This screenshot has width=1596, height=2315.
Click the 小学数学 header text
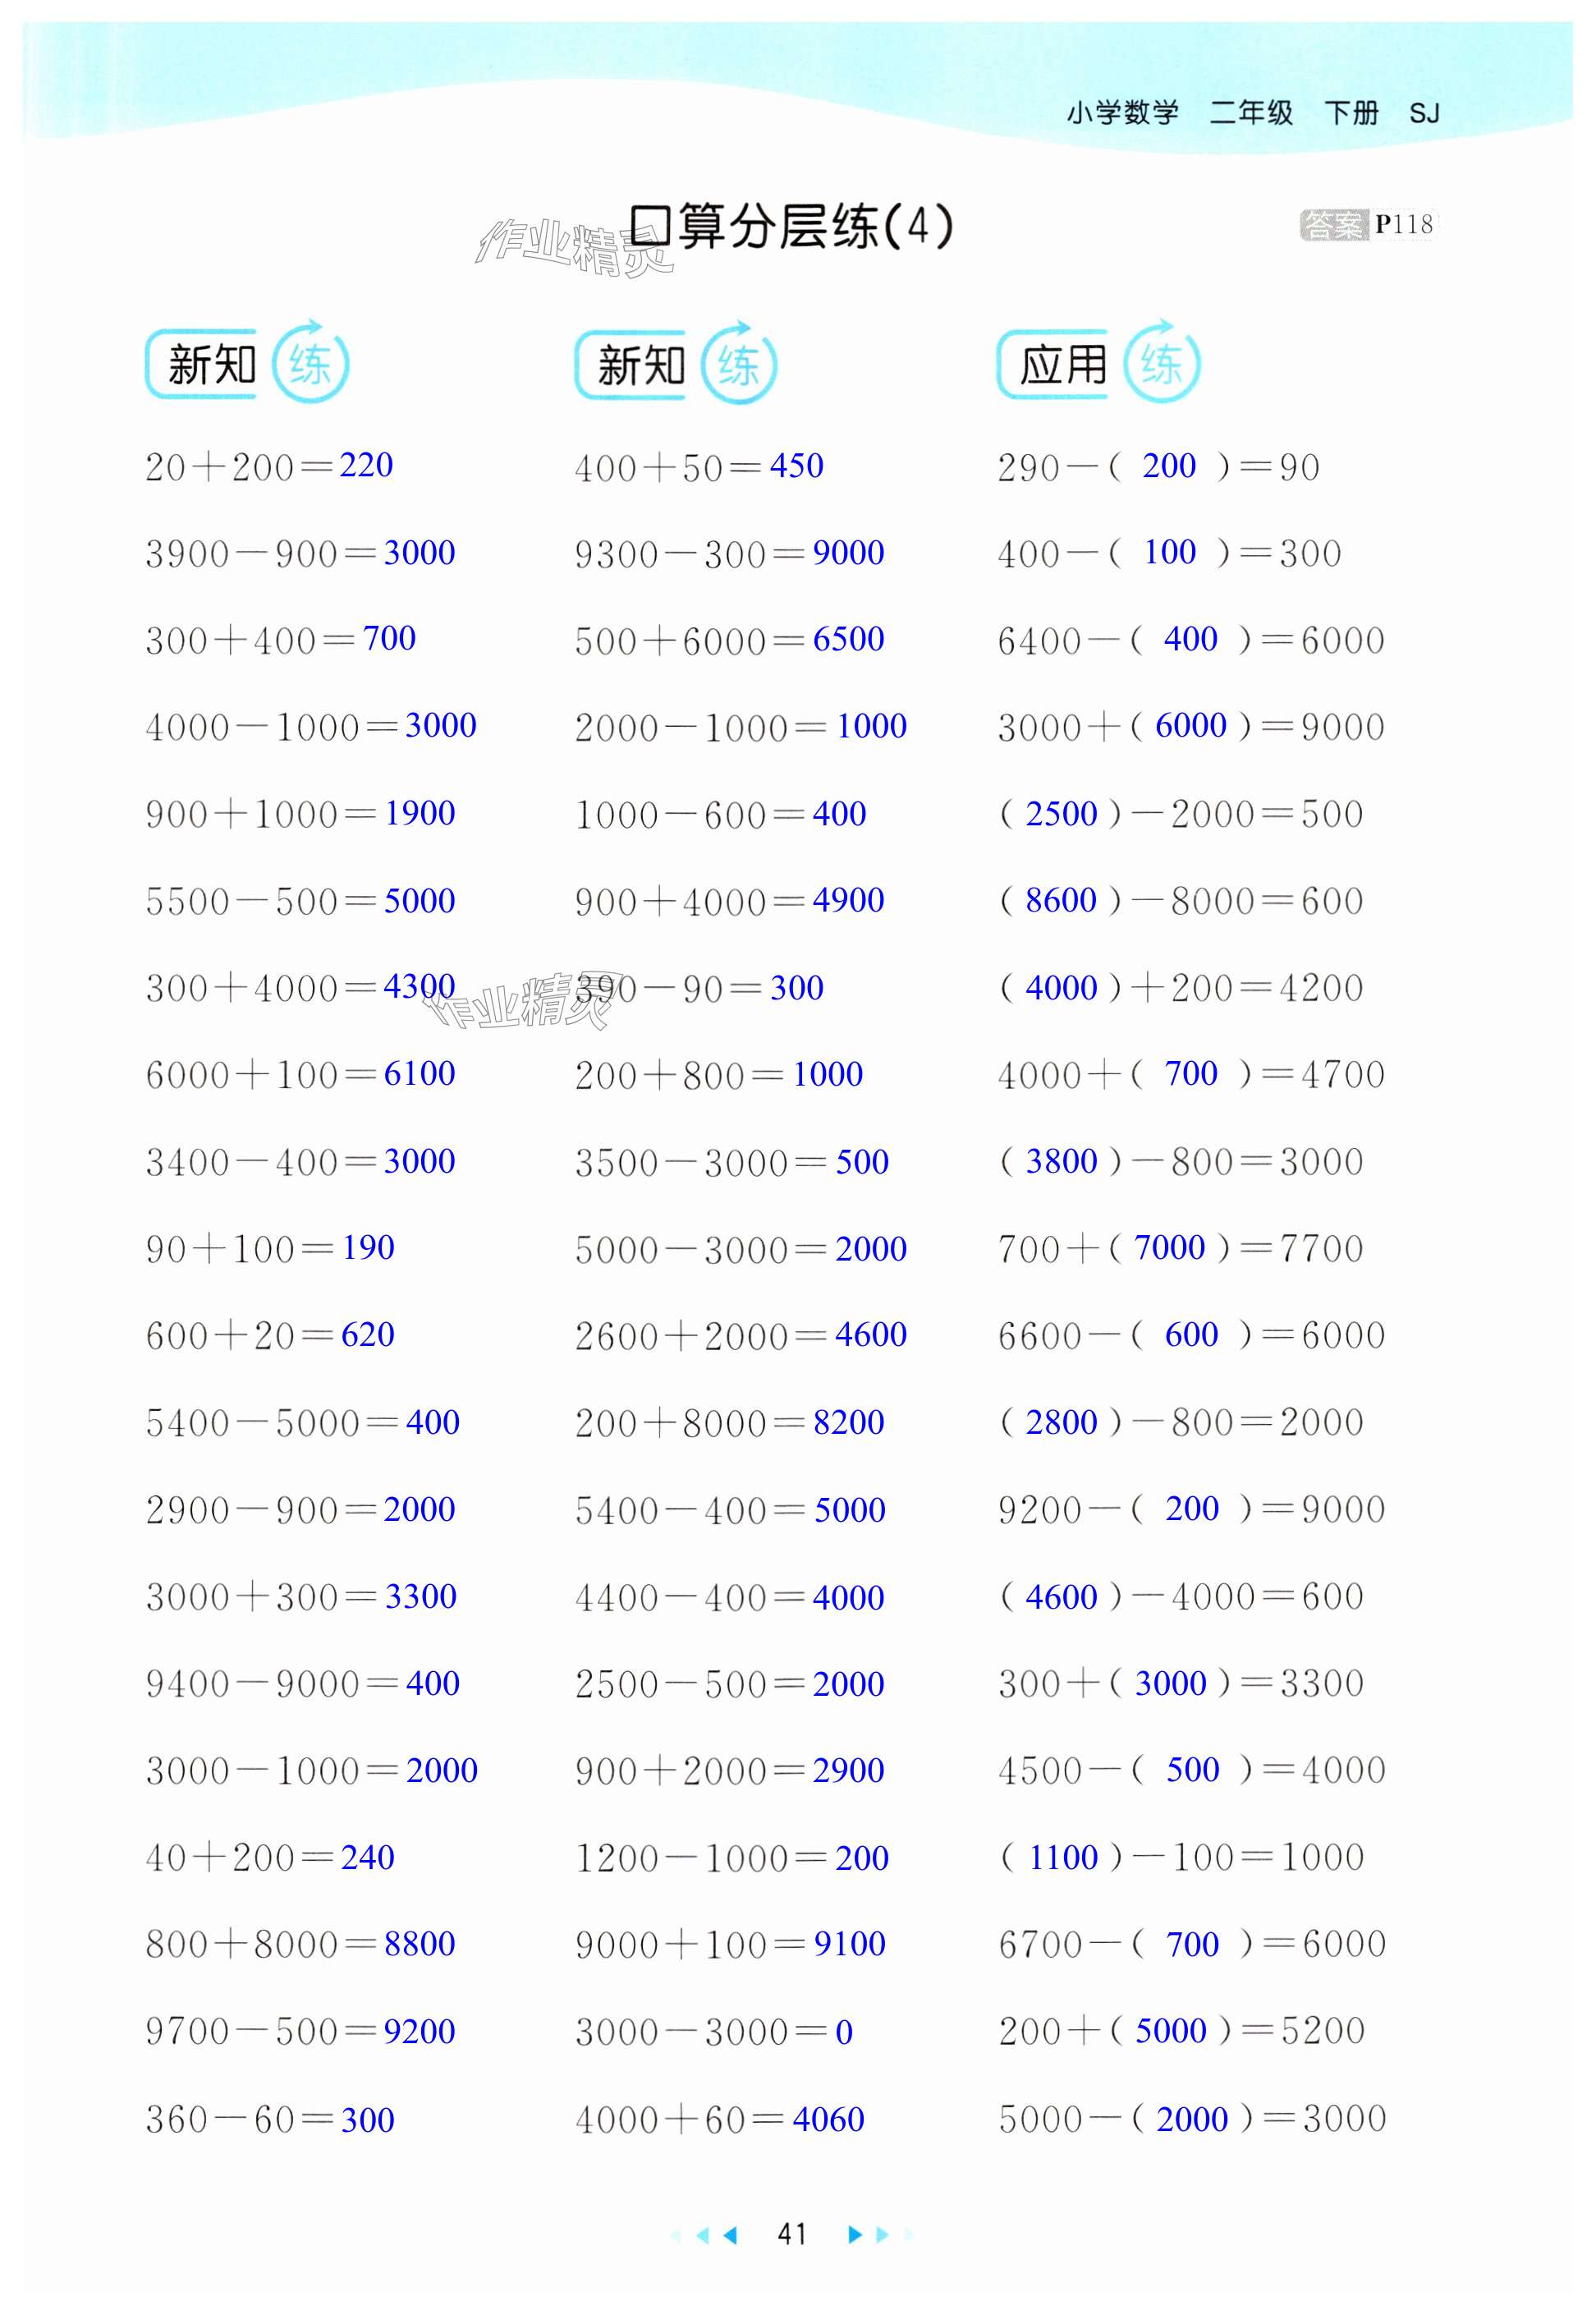point(1122,113)
